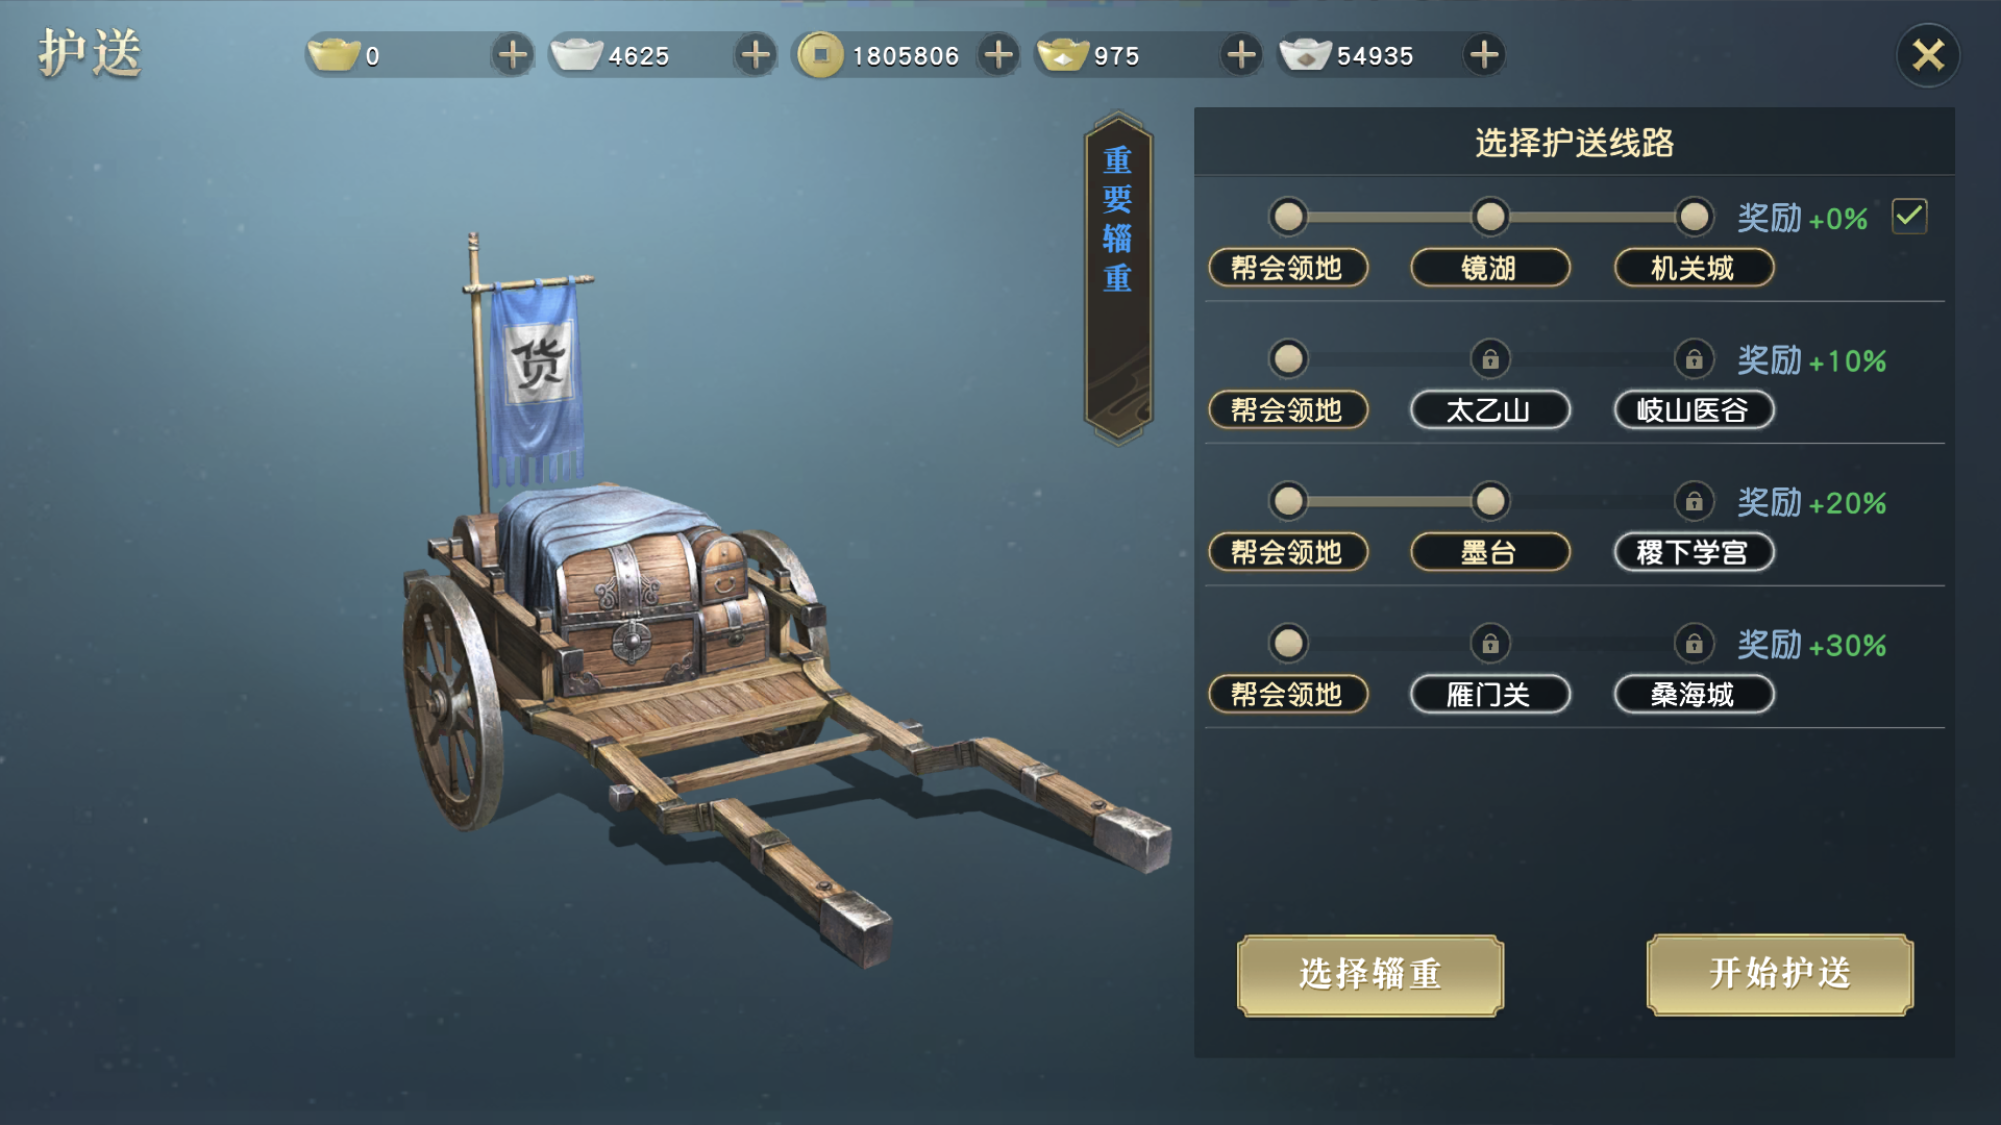Select the 奖励 +10% route start node

[1288, 358]
